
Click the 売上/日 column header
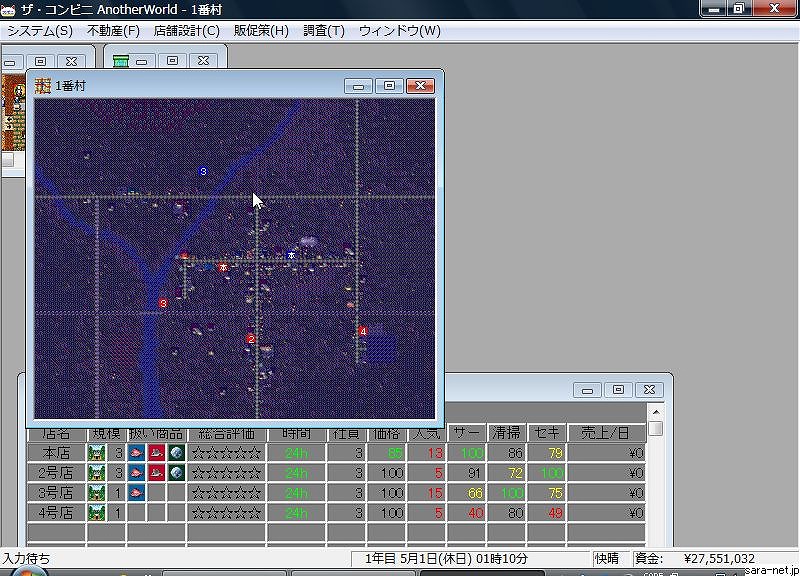click(607, 434)
